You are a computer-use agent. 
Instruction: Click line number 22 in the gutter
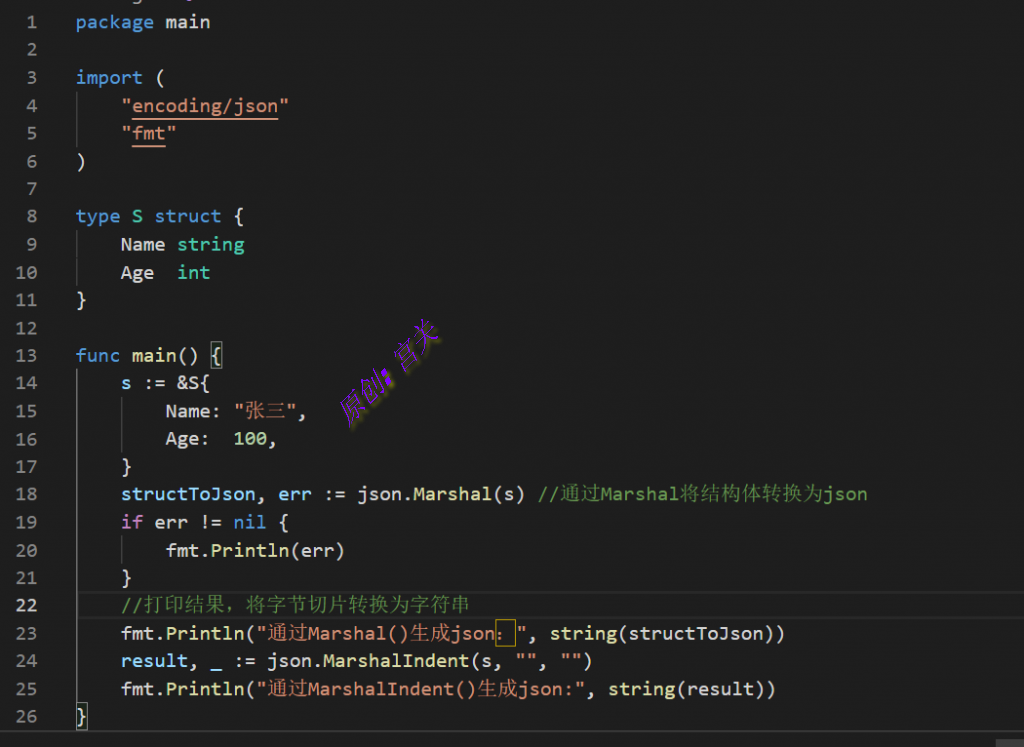[x=26, y=605]
